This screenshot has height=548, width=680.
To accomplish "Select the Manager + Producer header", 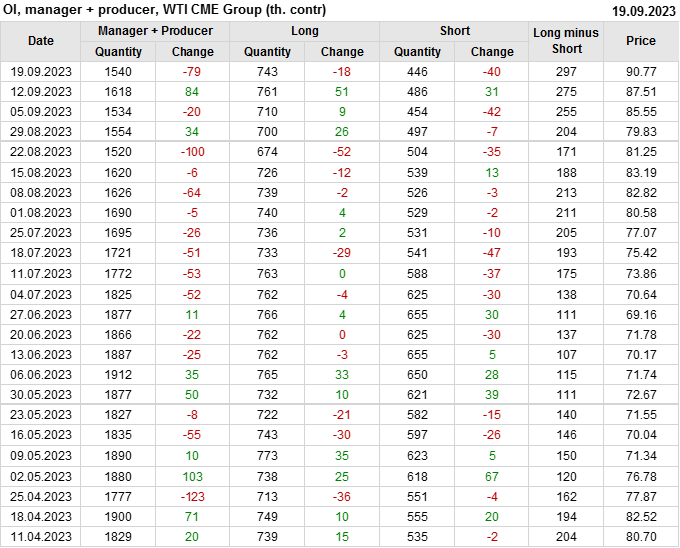I will point(155,31).
